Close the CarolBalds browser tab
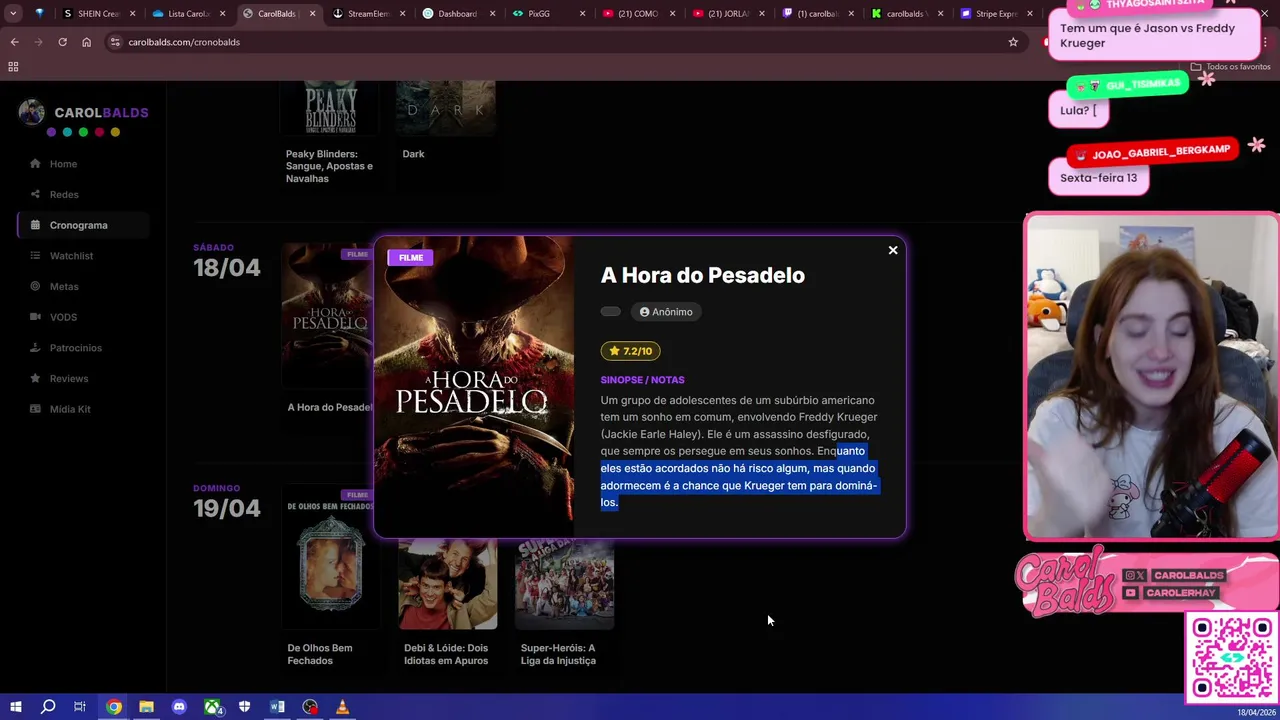 312,14
